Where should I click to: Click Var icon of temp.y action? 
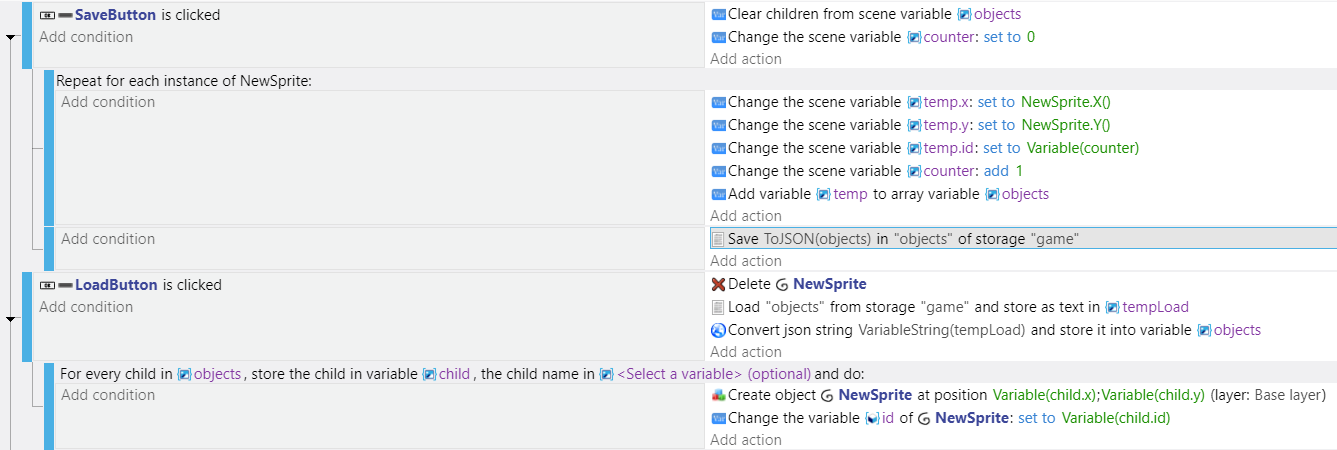click(718, 125)
